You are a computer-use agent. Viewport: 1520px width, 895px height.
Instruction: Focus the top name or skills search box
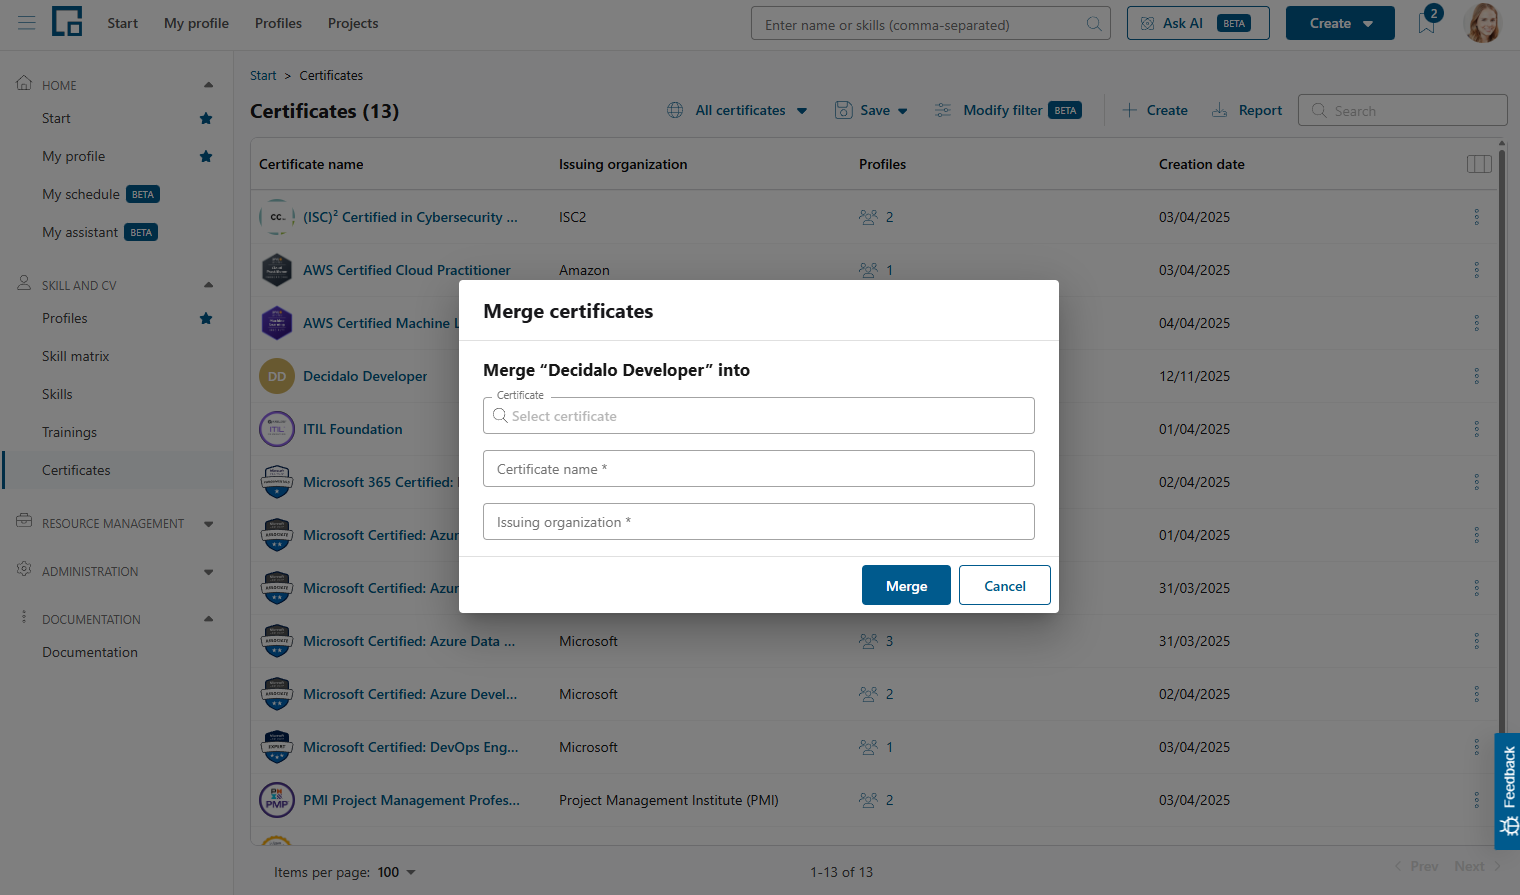click(931, 24)
